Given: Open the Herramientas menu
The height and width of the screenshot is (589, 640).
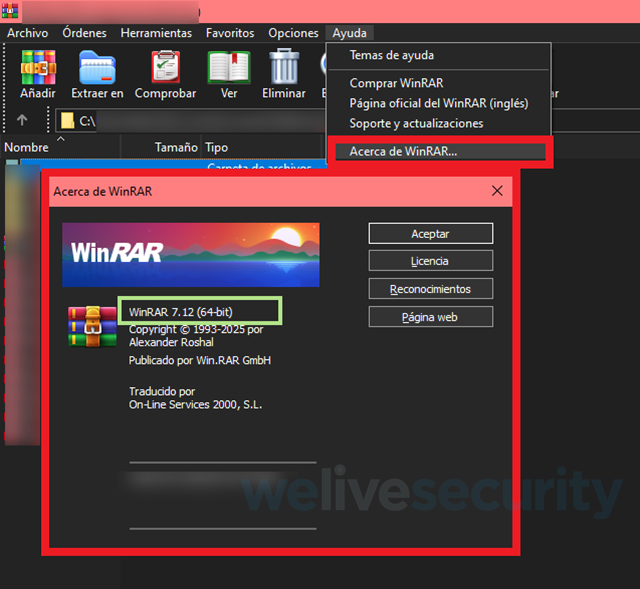Looking at the screenshot, I should point(156,33).
